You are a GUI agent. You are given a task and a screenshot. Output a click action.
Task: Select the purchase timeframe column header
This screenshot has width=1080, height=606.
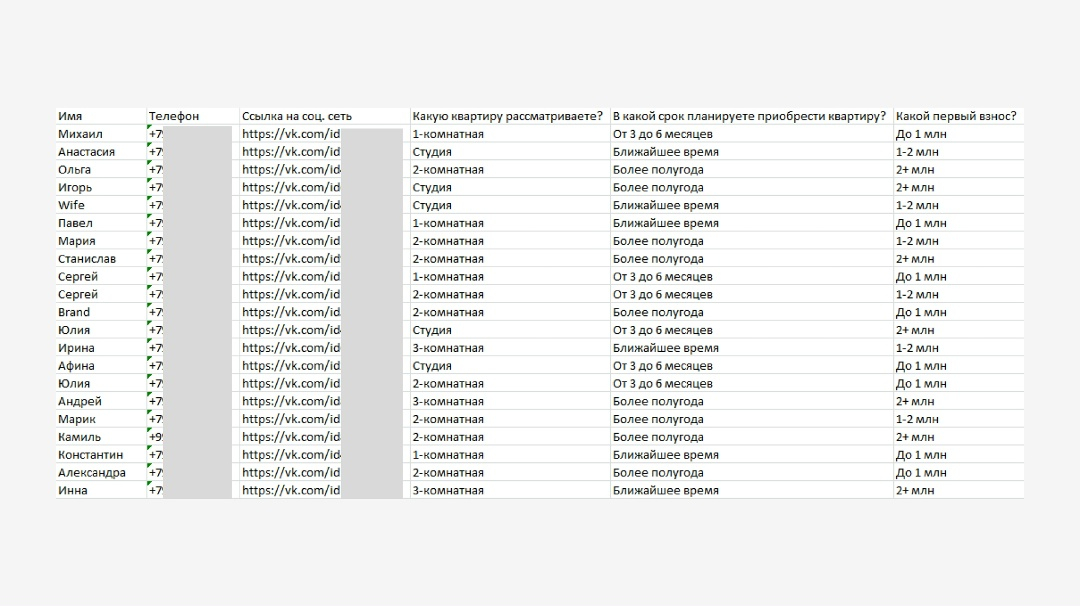pyautogui.click(x=749, y=116)
